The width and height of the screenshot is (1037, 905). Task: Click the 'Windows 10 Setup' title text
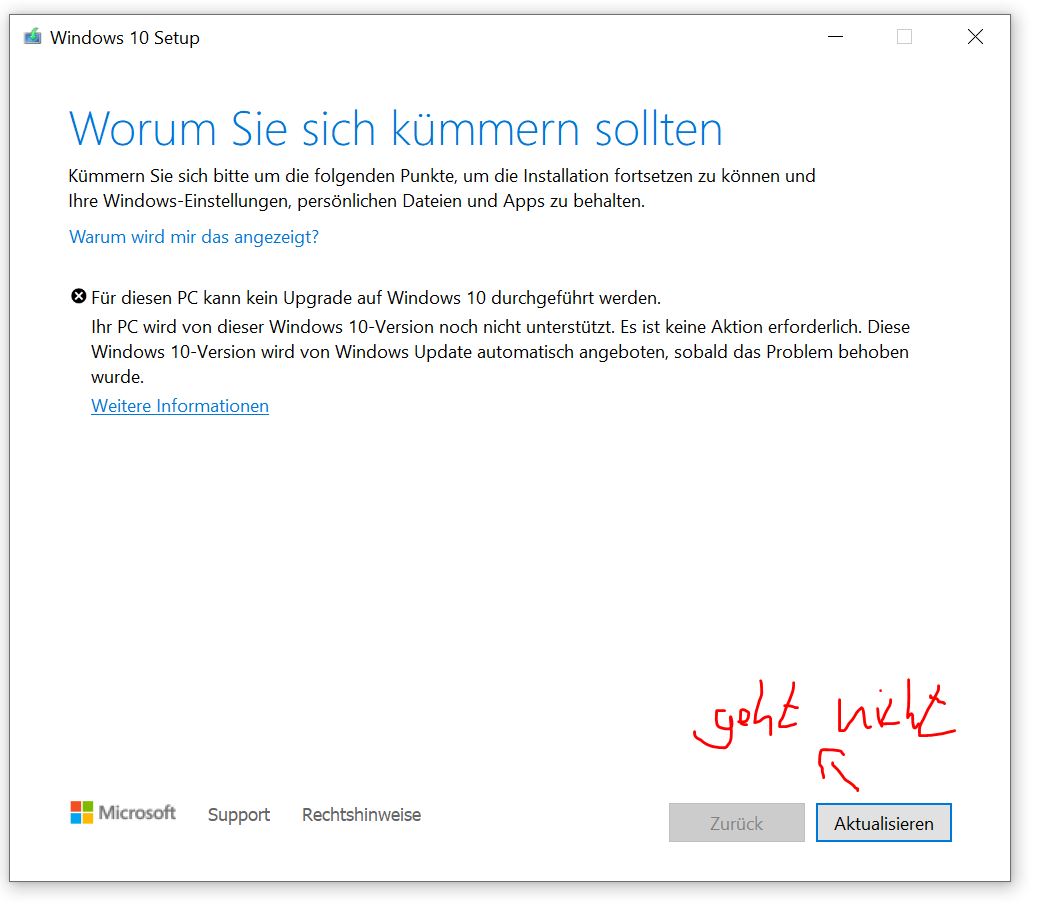click(125, 38)
